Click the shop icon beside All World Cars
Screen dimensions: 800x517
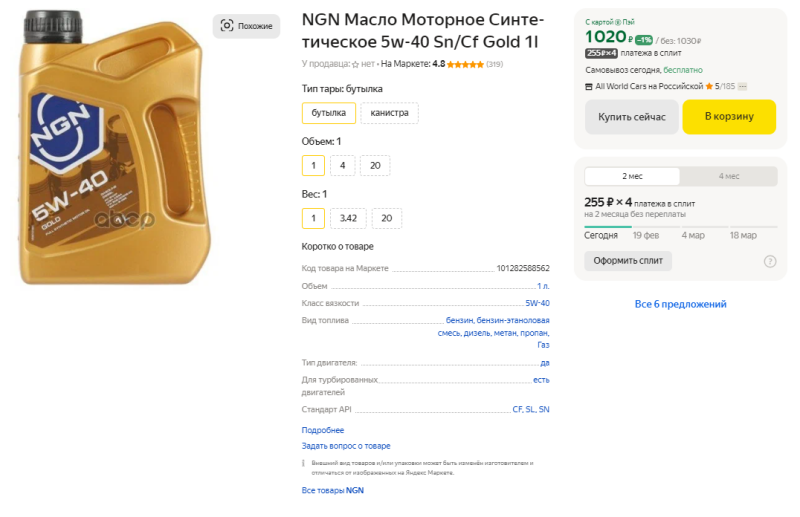tap(589, 87)
